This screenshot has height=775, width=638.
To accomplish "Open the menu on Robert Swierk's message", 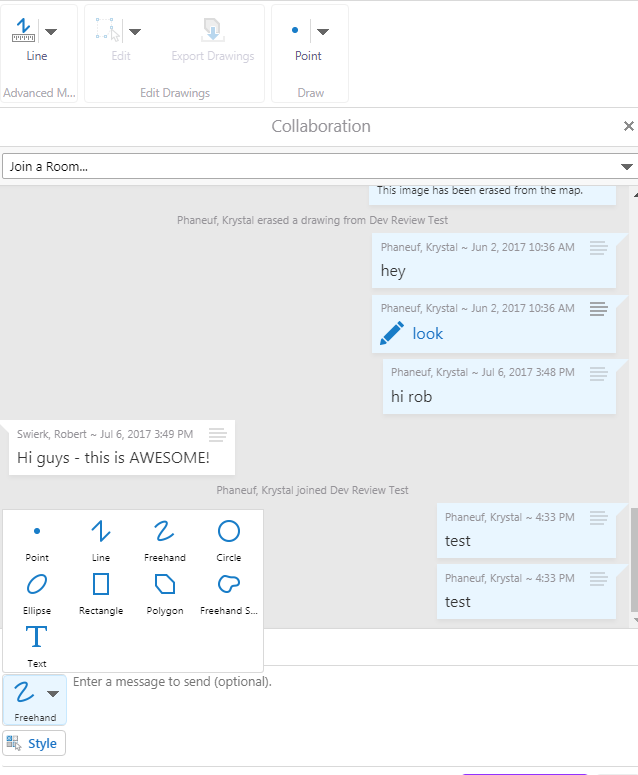I will coord(217,435).
